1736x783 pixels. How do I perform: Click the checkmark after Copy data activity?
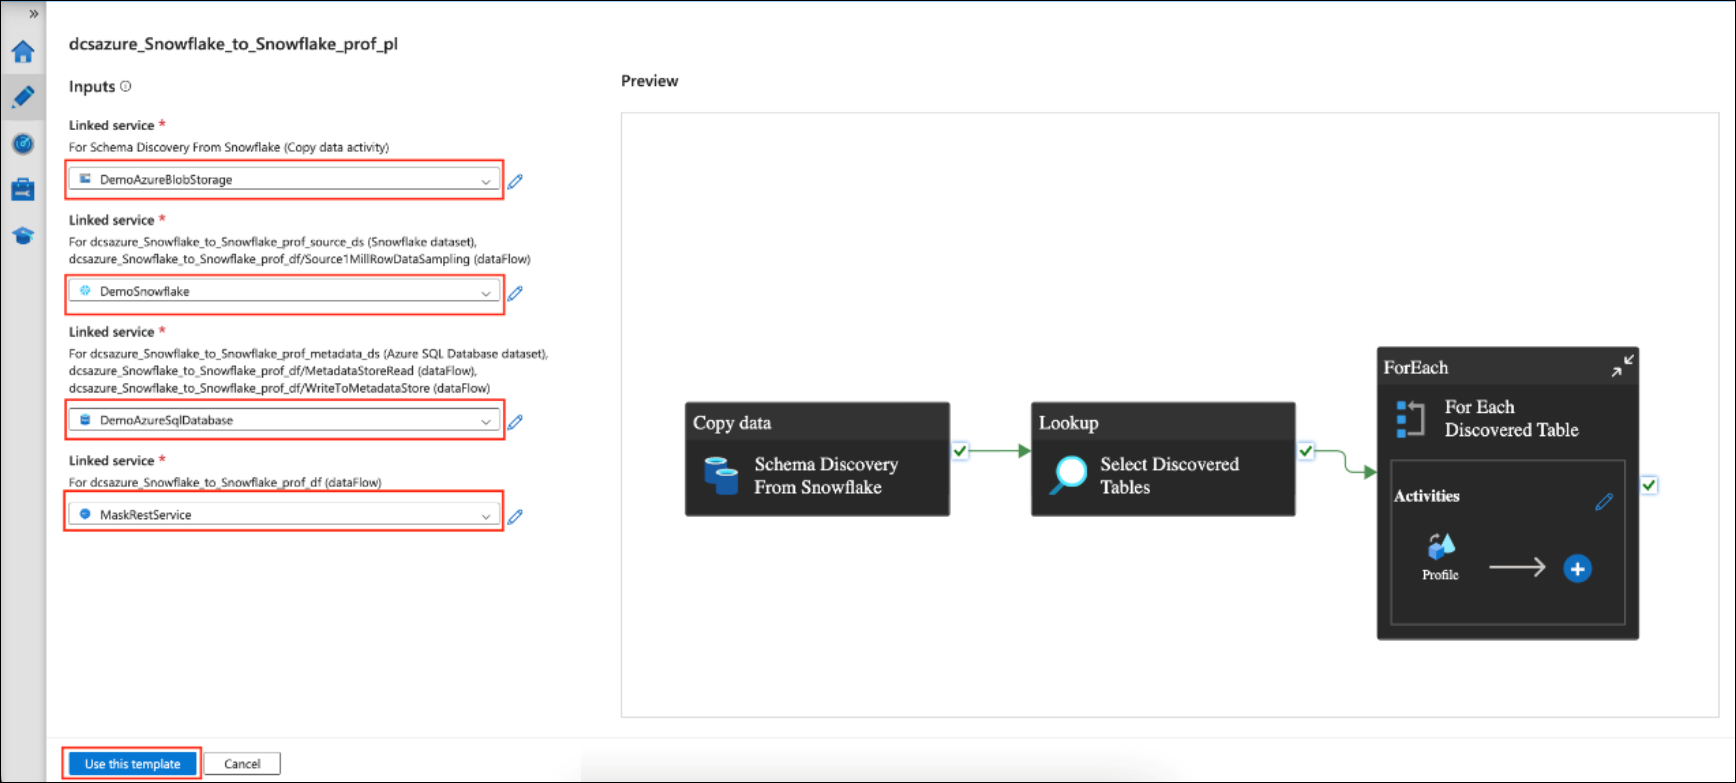click(960, 451)
